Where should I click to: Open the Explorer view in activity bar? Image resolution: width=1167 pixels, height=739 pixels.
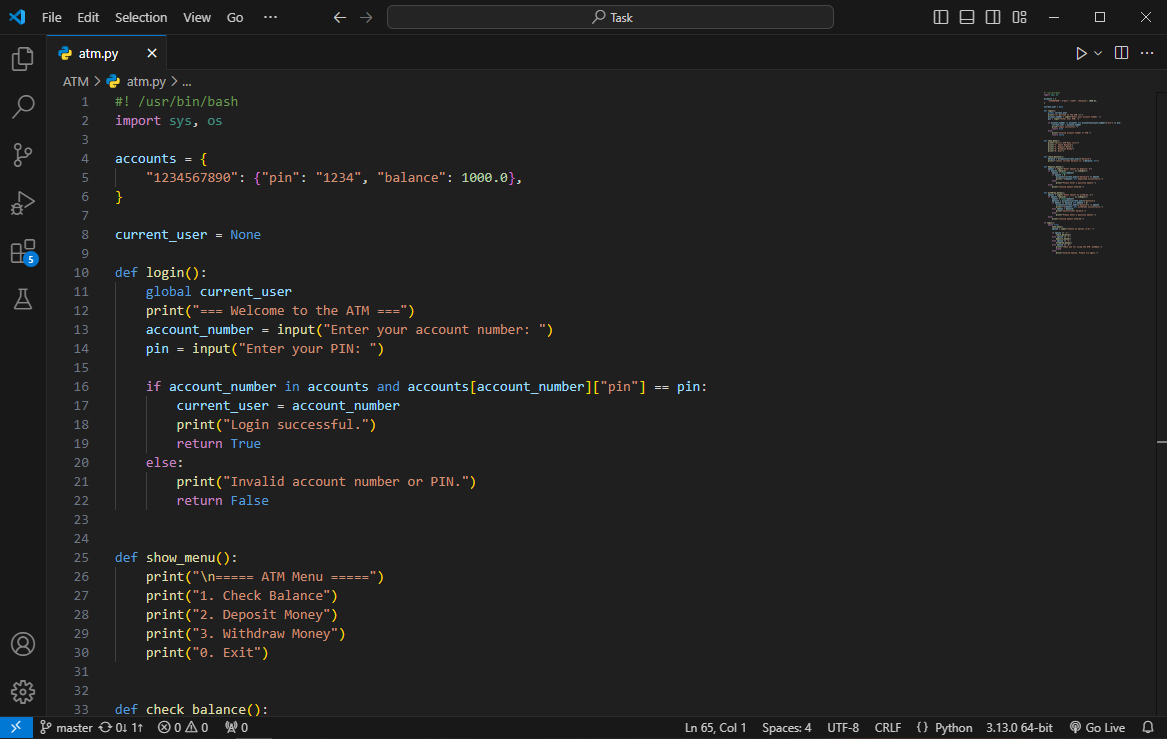pyautogui.click(x=22, y=59)
